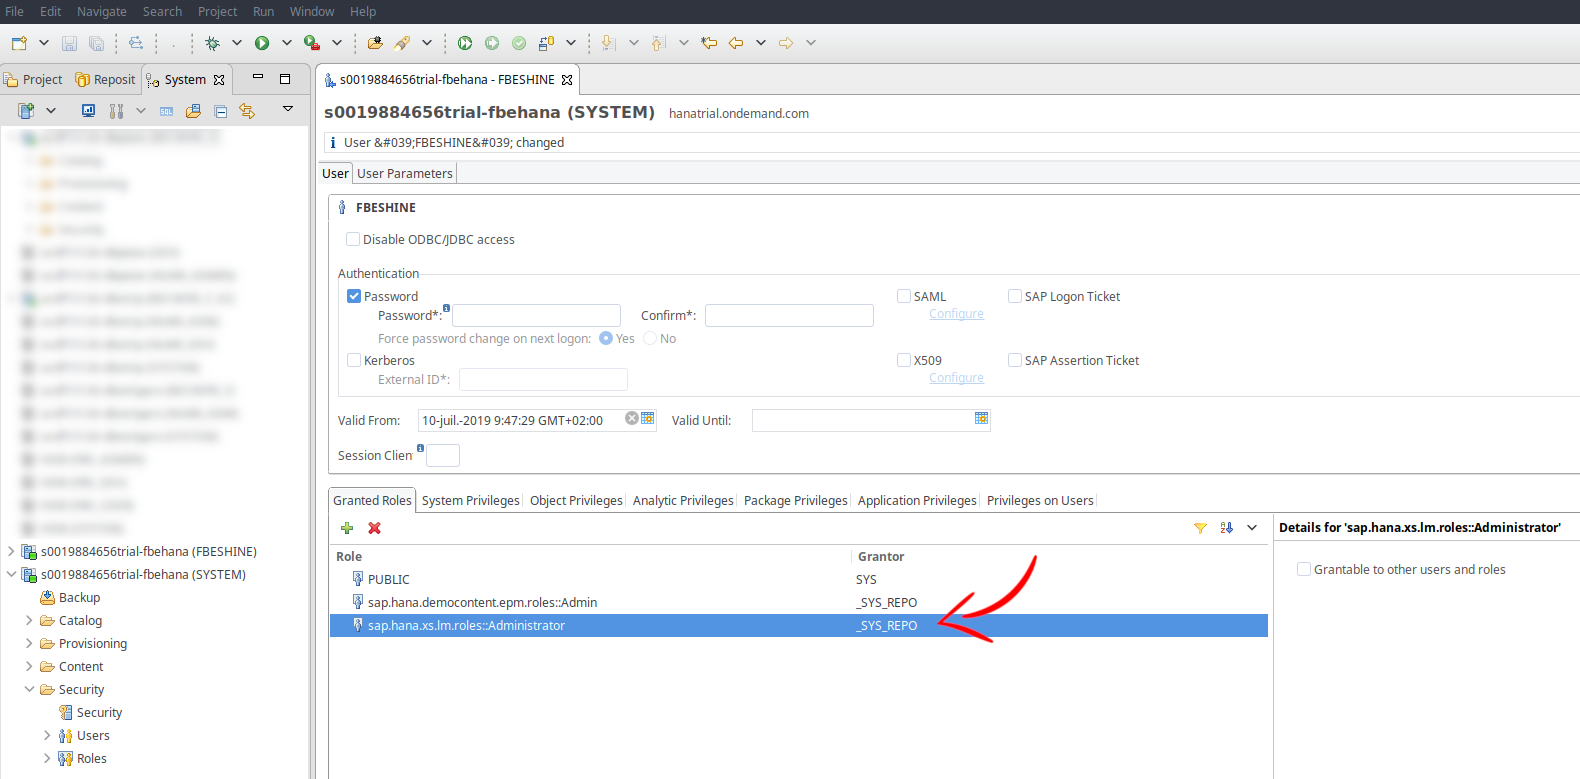This screenshot has height=779, width=1580.
Task: Check the SAP Logon Ticket box
Action: point(1015,296)
